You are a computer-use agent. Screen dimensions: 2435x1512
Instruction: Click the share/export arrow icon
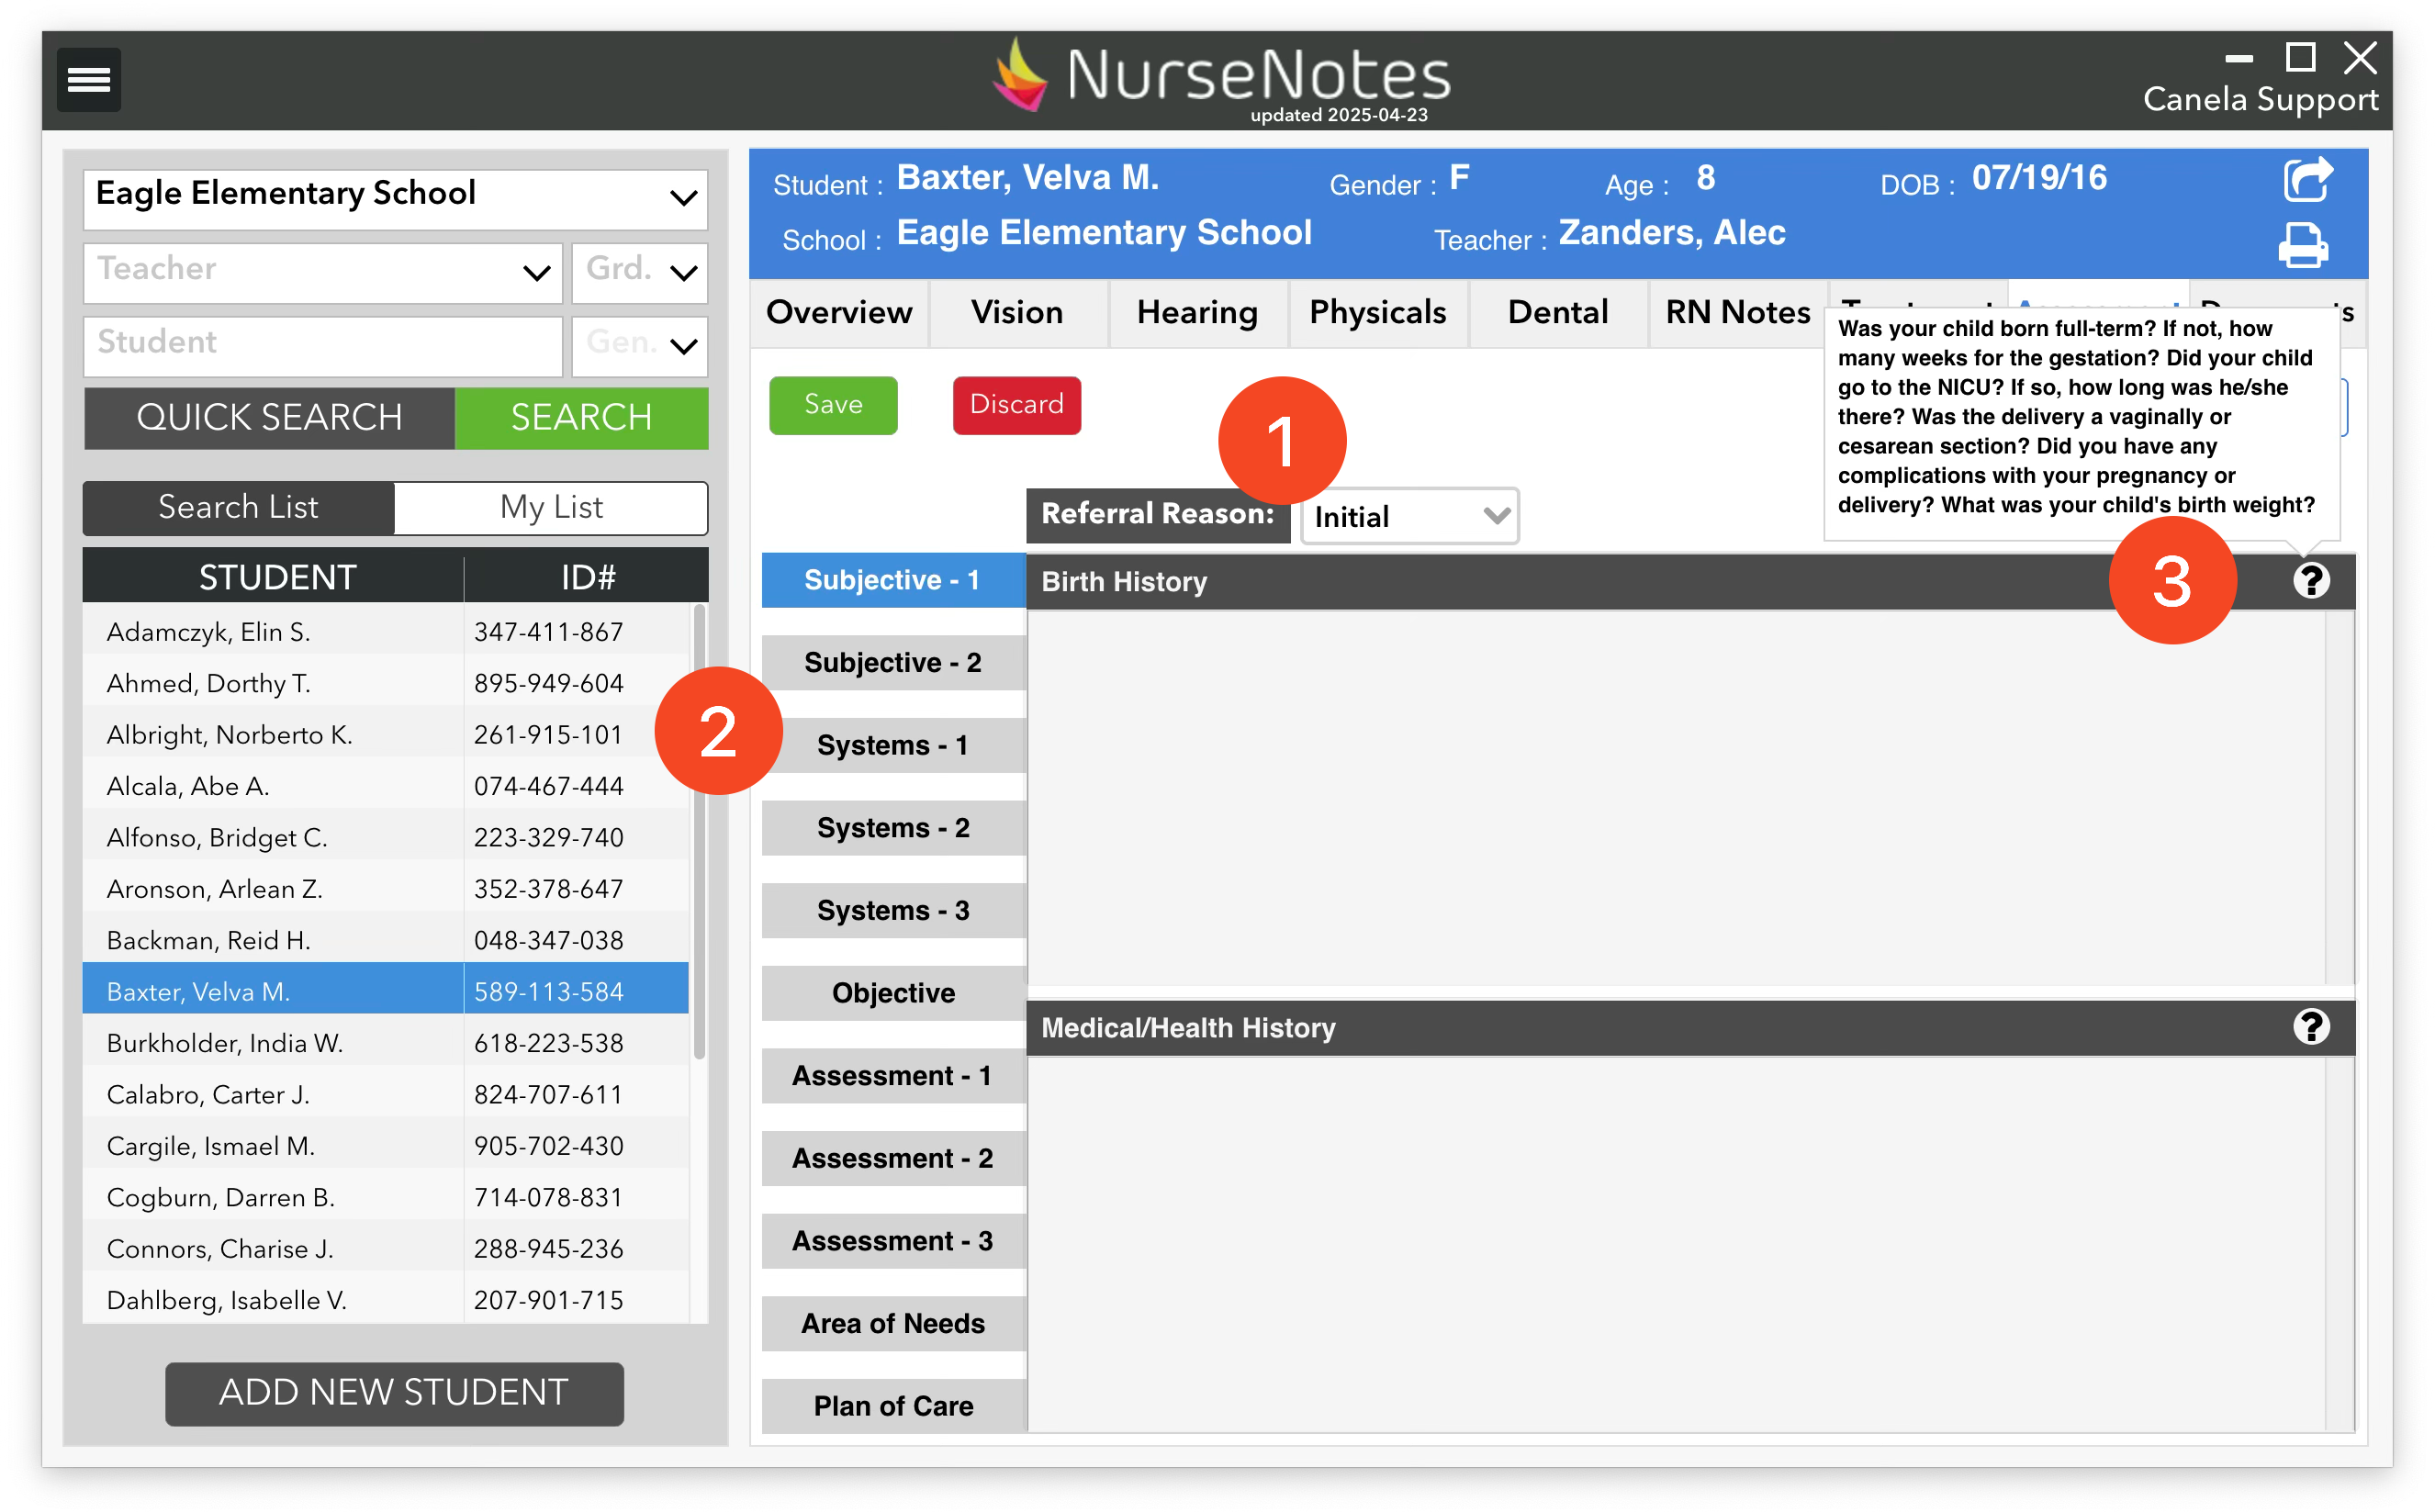click(2307, 180)
